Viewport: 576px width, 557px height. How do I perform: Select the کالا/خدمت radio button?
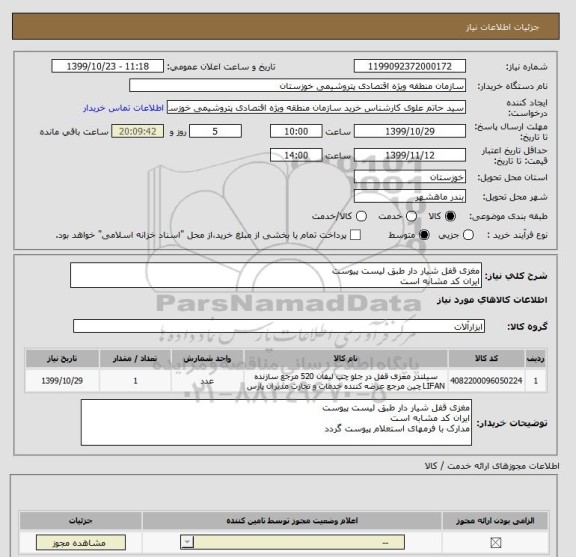pyautogui.click(x=361, y=216)
